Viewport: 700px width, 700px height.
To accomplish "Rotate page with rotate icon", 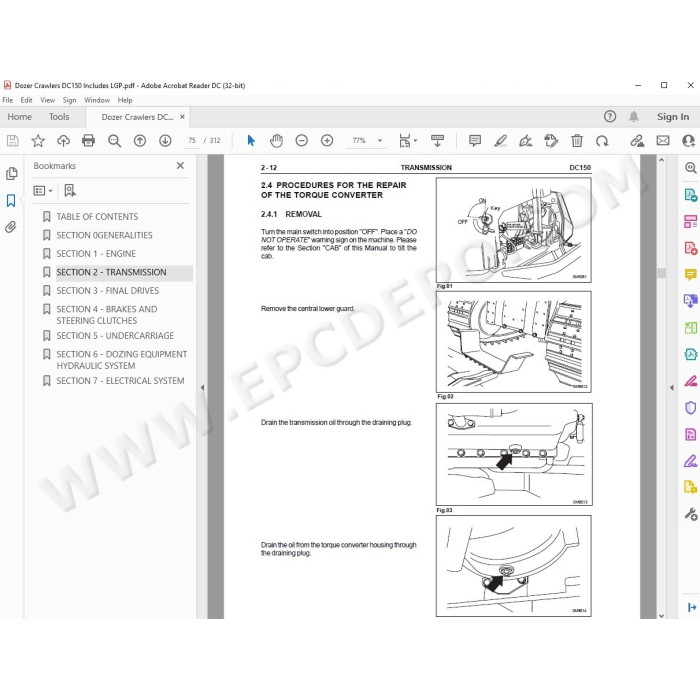I will coord(602,141).
